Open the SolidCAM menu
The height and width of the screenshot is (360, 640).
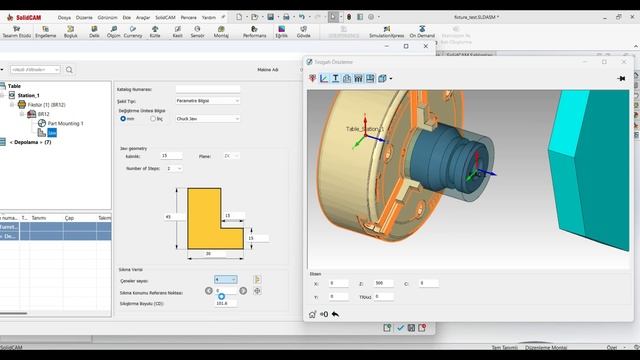pyautogui.click(x=165, y=18)
